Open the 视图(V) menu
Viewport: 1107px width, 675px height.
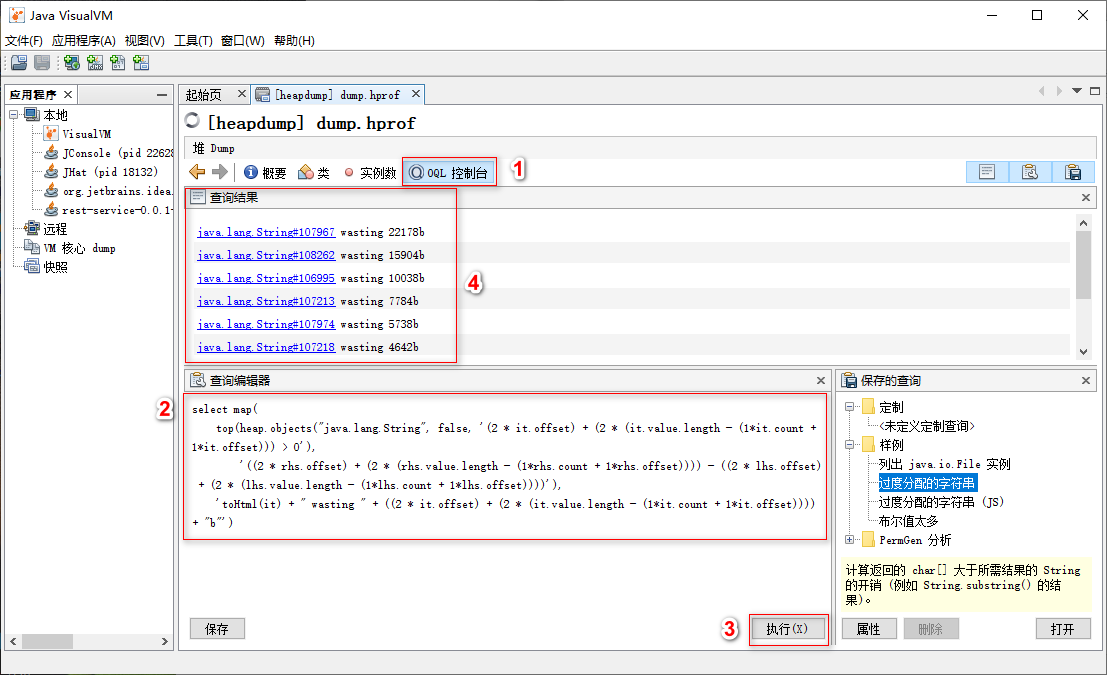pos(145,41)
